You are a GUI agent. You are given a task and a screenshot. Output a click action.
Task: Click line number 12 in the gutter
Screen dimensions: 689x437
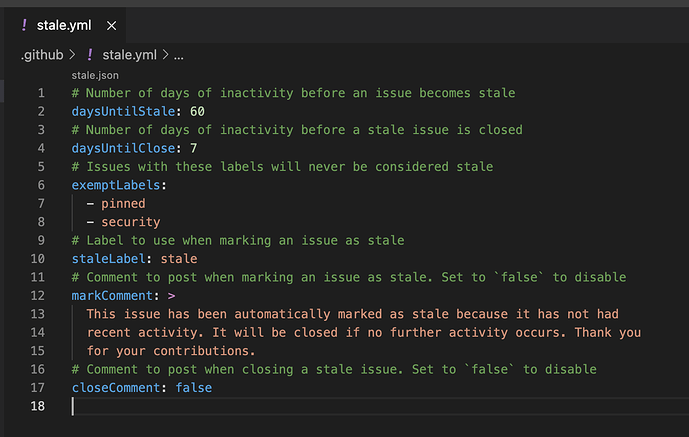[37, 296]
